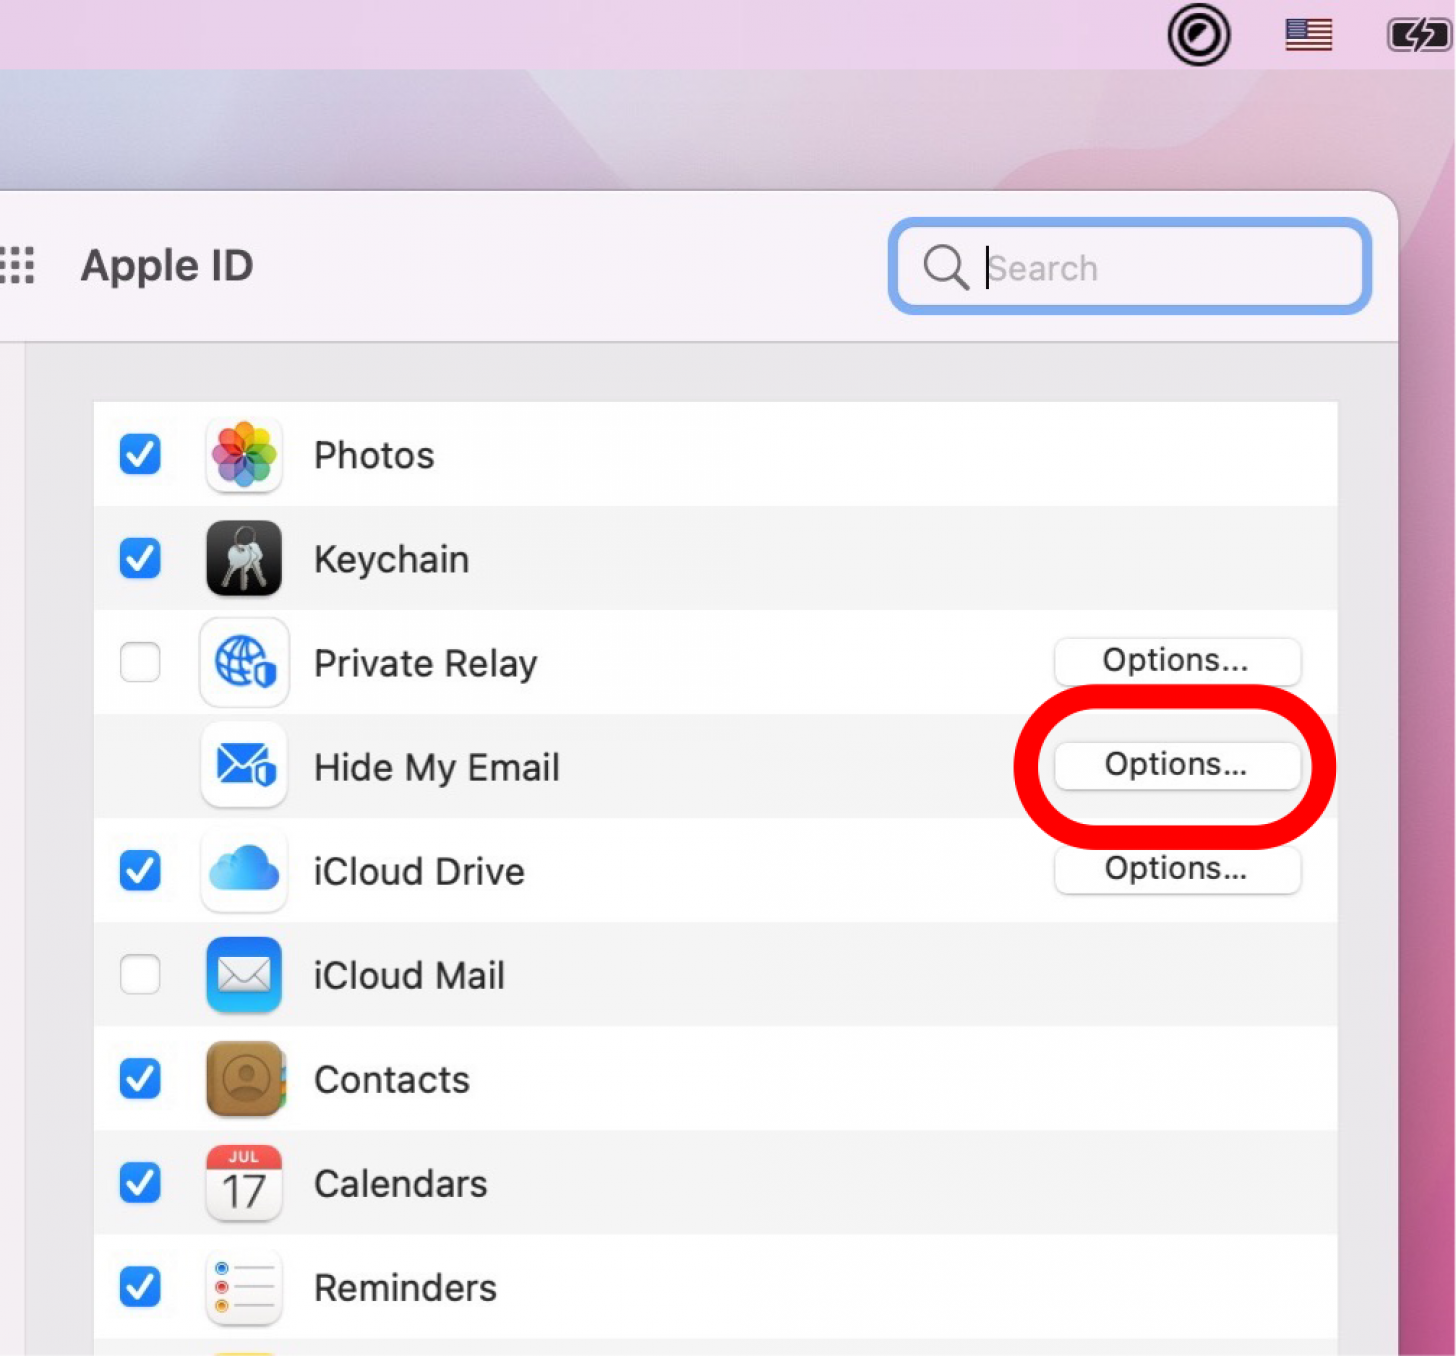Screen dimensions: 1456x1356
Task: Click the Search field
Action: (1129, 267)
